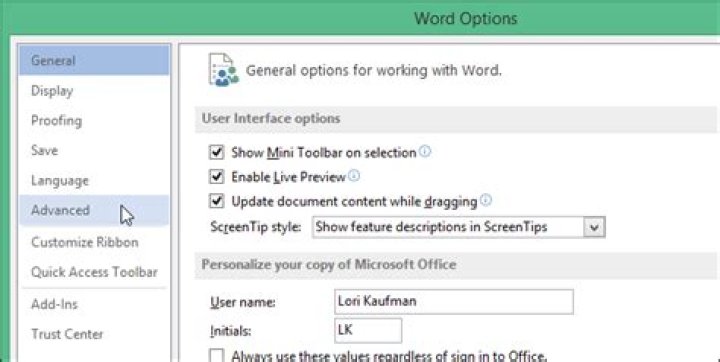The height and width of the screenshot is (362, 720).
Task: Uncheck Show Mini Toolbar on selection
Action: [x=216, y=152]
